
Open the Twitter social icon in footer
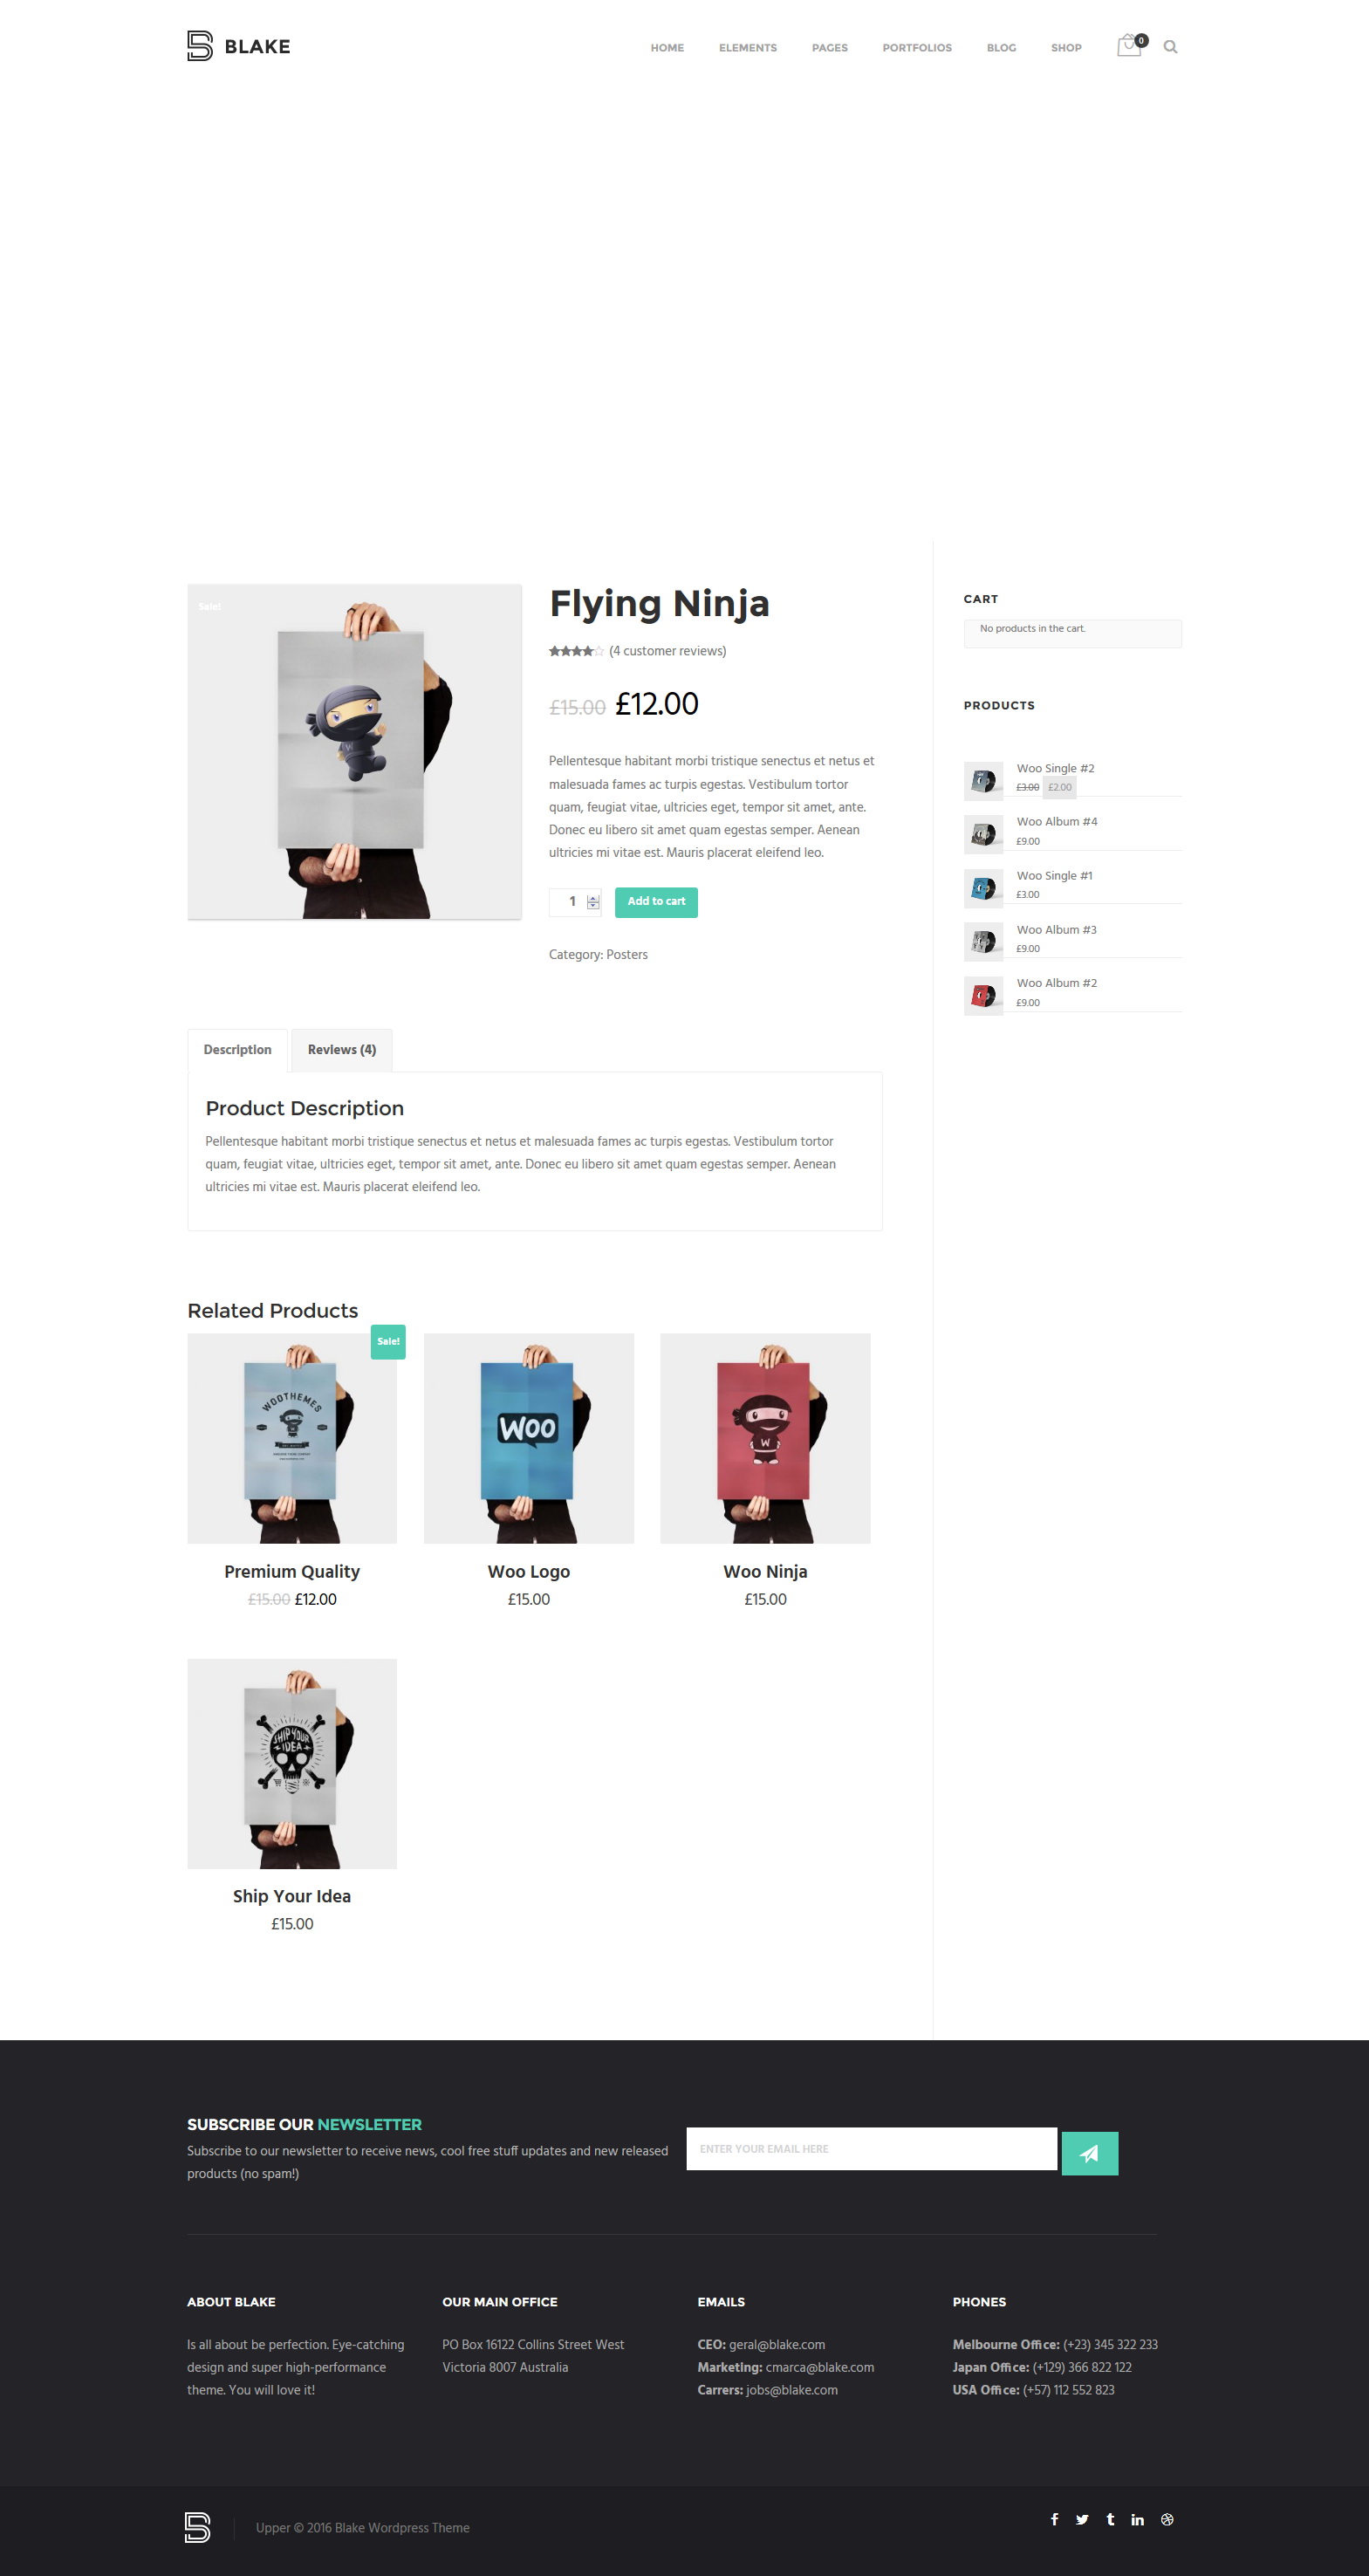tap(1082, 2519)
